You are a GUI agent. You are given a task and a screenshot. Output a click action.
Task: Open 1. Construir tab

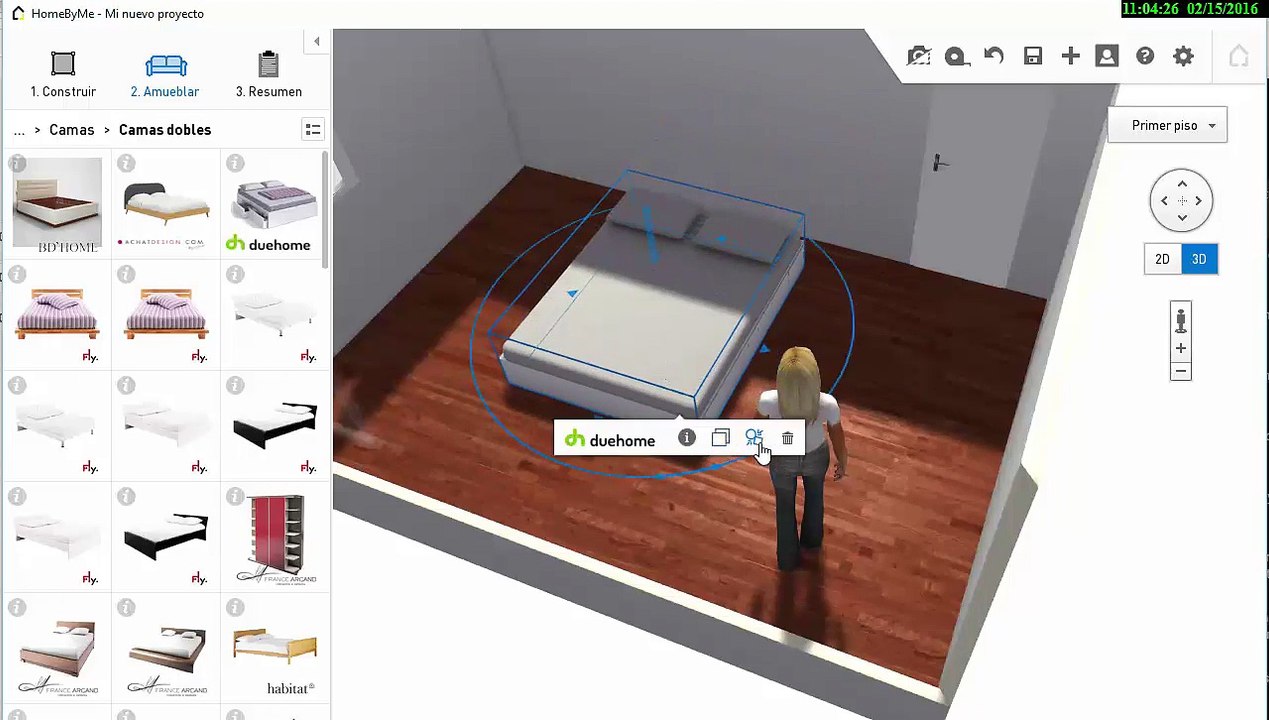63,75
